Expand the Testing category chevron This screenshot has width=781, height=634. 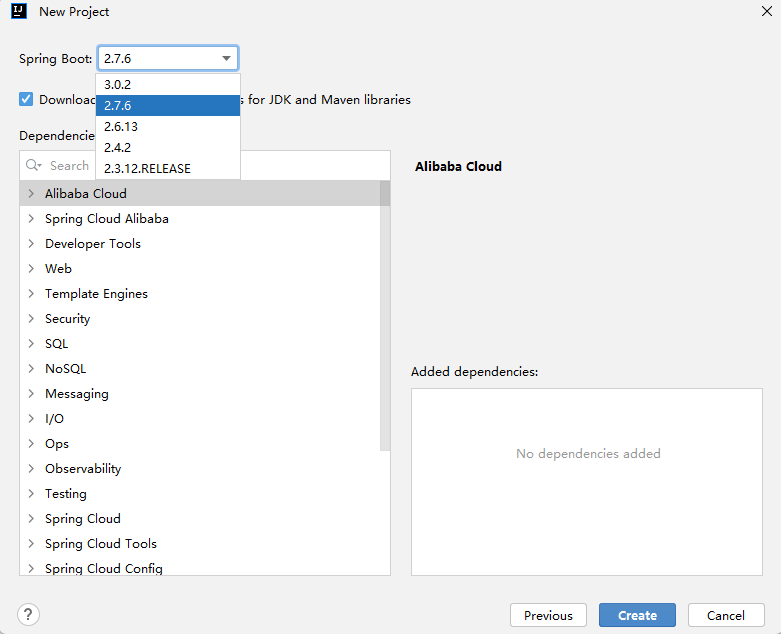click(31, 493)
